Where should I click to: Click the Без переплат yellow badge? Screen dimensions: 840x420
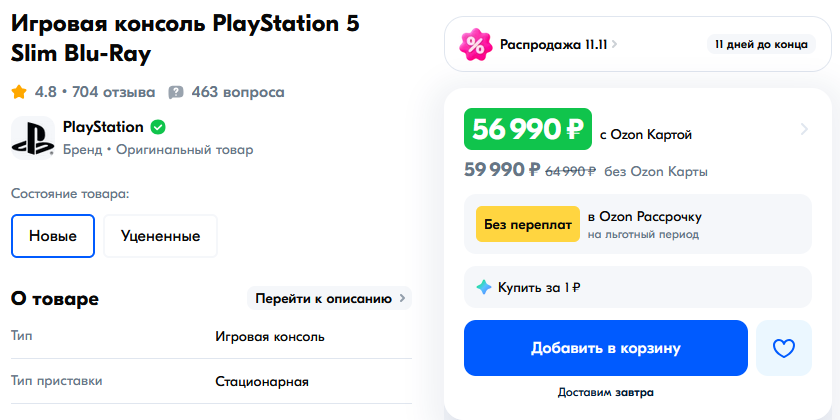(528, 224)
